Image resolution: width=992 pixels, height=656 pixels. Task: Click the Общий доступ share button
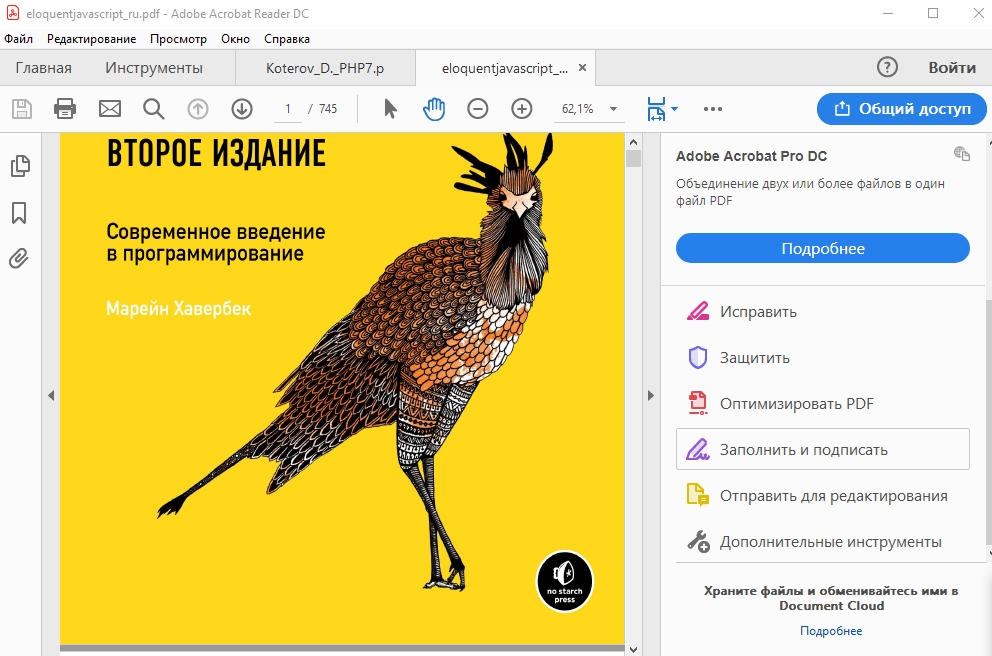tap(902, 109)
